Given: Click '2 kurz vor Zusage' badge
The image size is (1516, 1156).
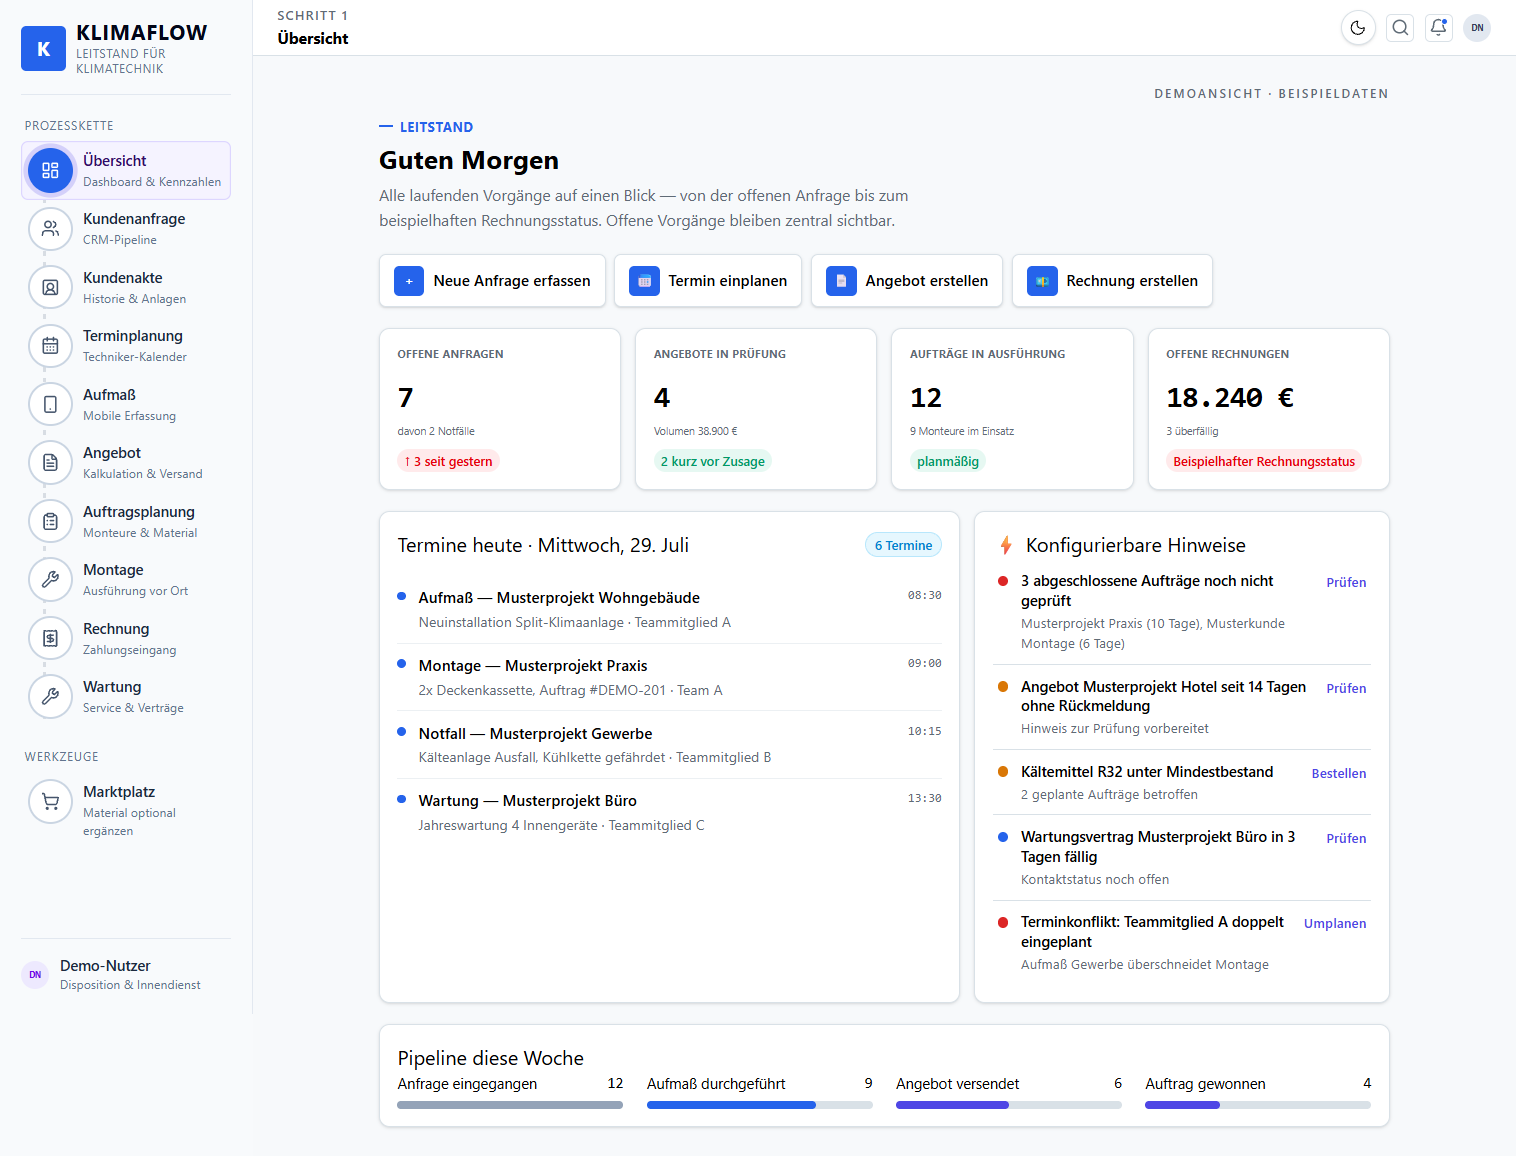Looking at the screenshot, I should click(x=713, y=461).
